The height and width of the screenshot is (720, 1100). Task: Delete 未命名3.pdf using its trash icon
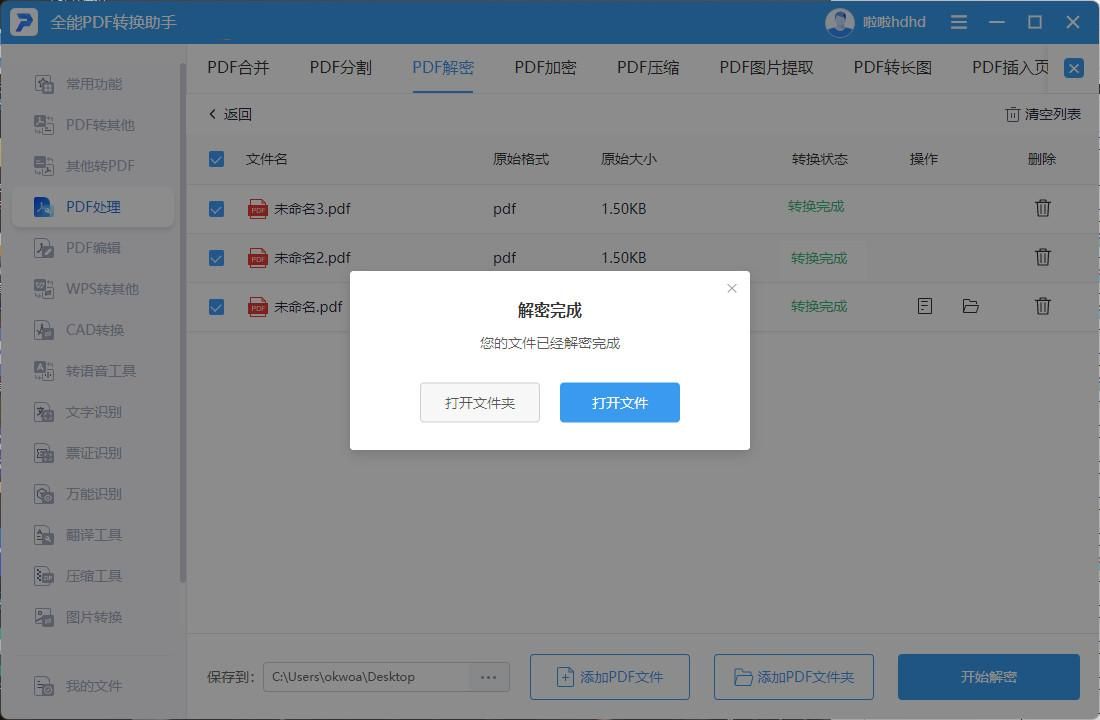click(x=1043, y=208)
